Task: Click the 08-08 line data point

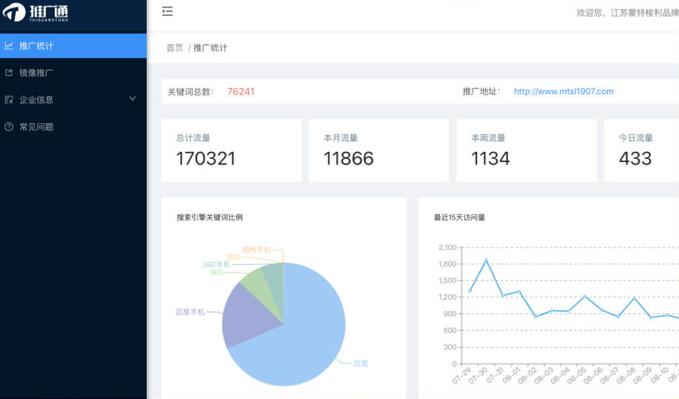Action: (634, 298)
